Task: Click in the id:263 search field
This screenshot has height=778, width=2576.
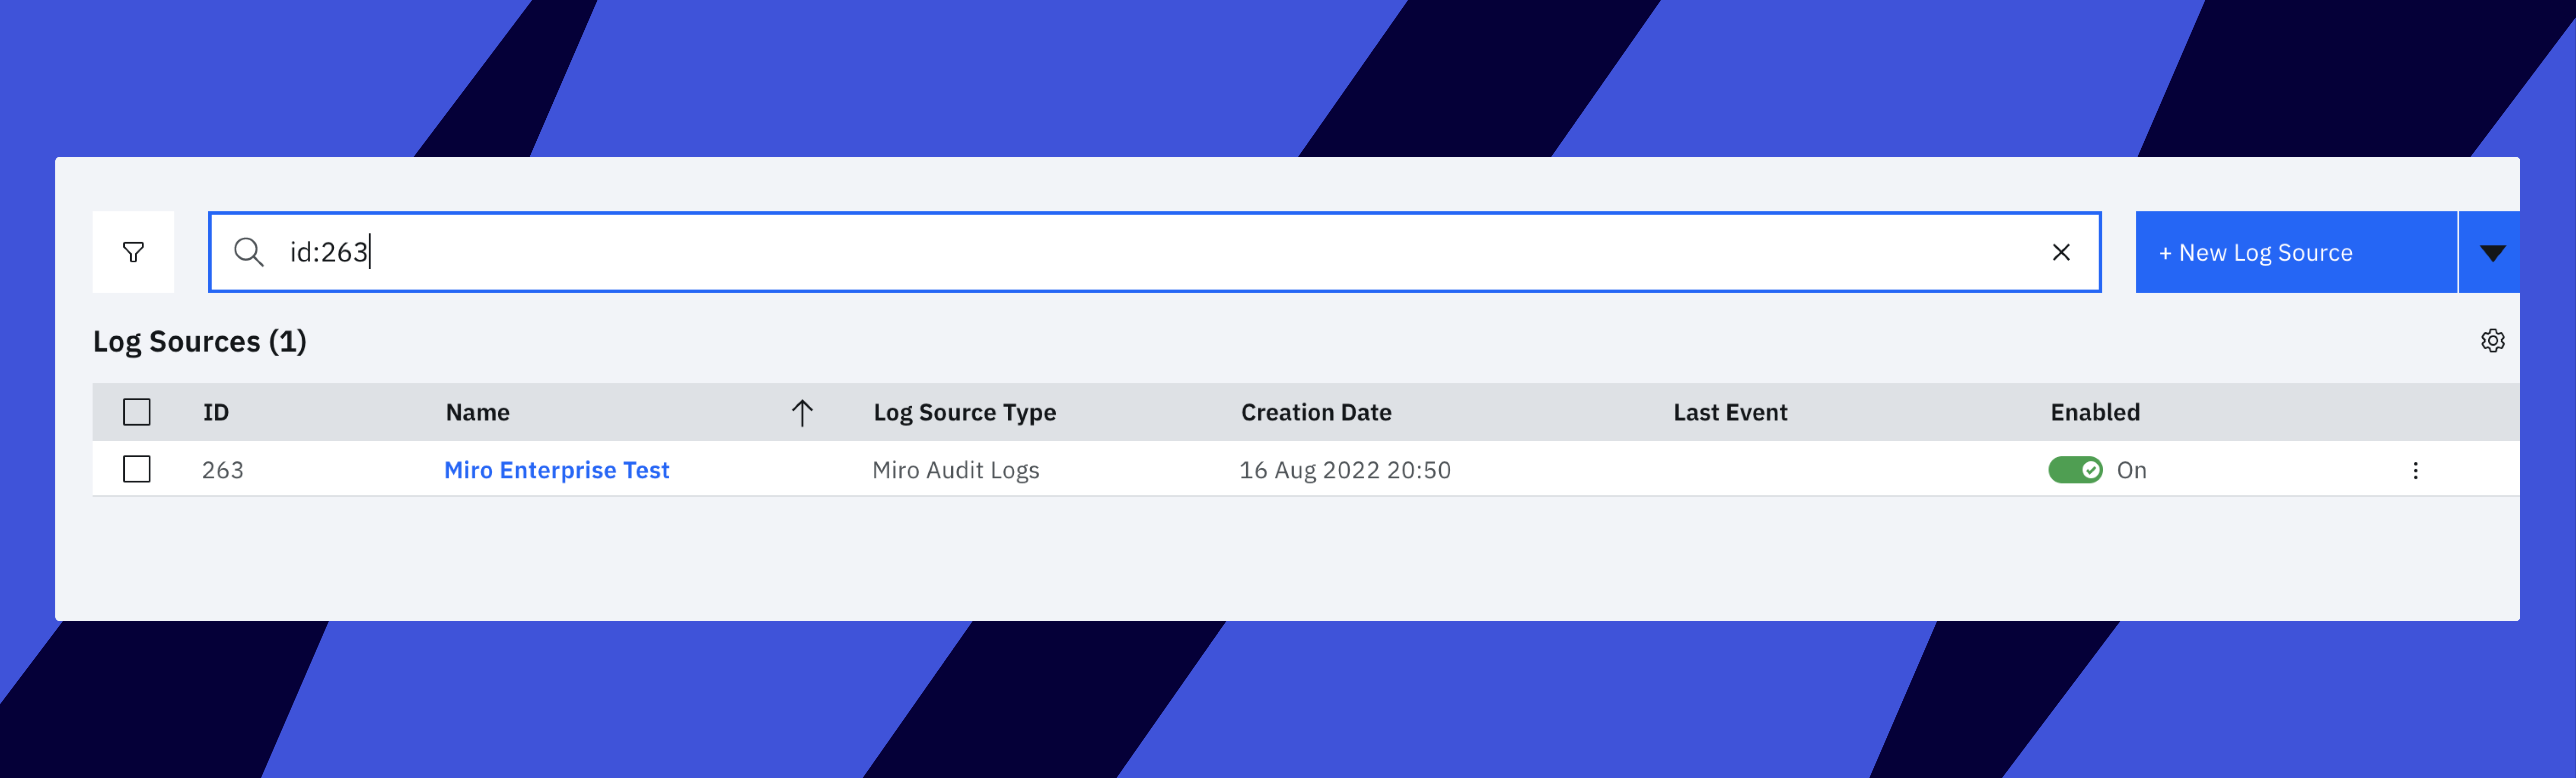Action: pos(1100,252)
